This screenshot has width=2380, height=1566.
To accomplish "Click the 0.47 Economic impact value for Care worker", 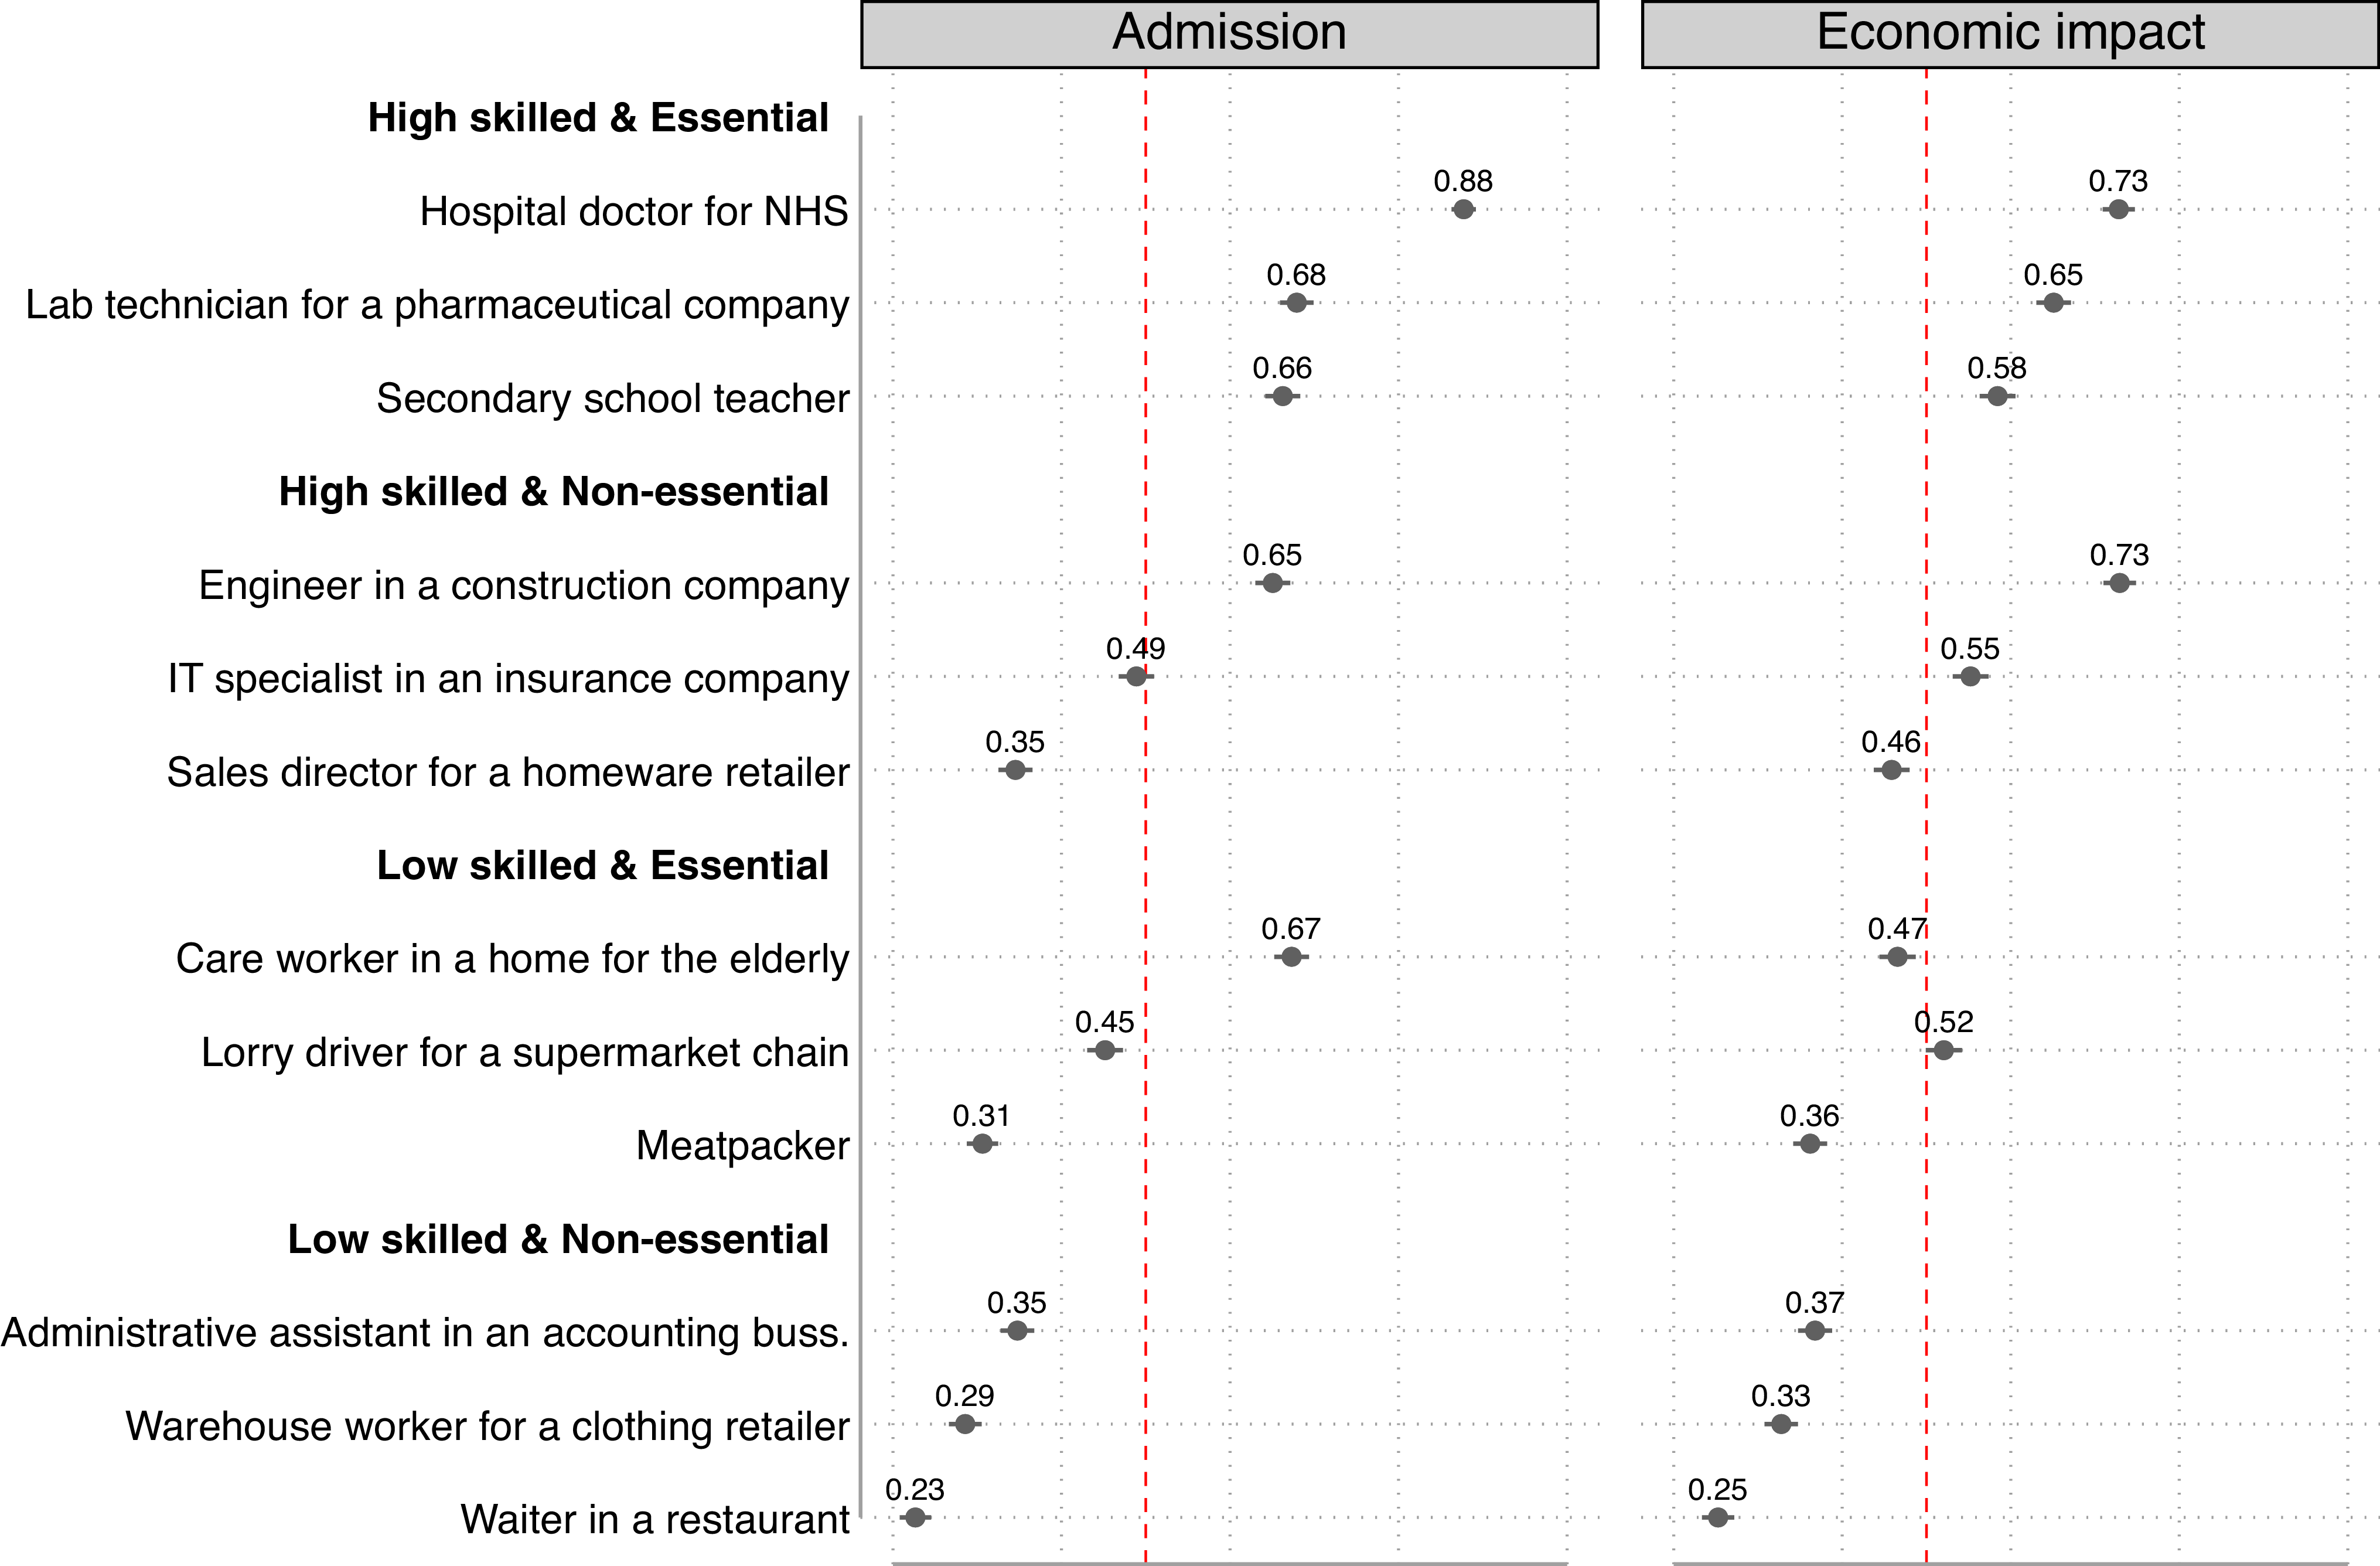I will [1897, 929].
